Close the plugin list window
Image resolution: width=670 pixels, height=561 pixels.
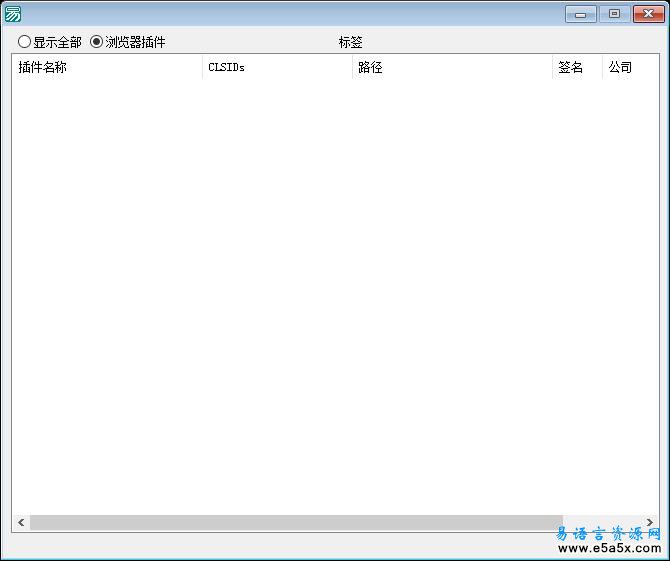[x=649, y=14]
